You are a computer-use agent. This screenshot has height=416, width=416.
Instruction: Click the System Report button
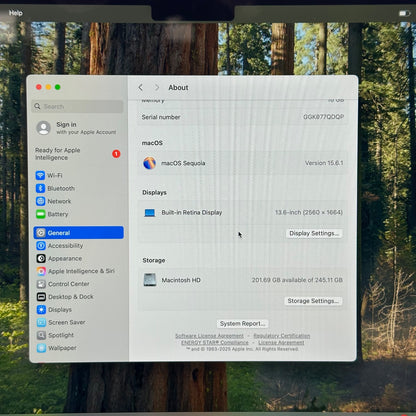[x=242, y=324]
